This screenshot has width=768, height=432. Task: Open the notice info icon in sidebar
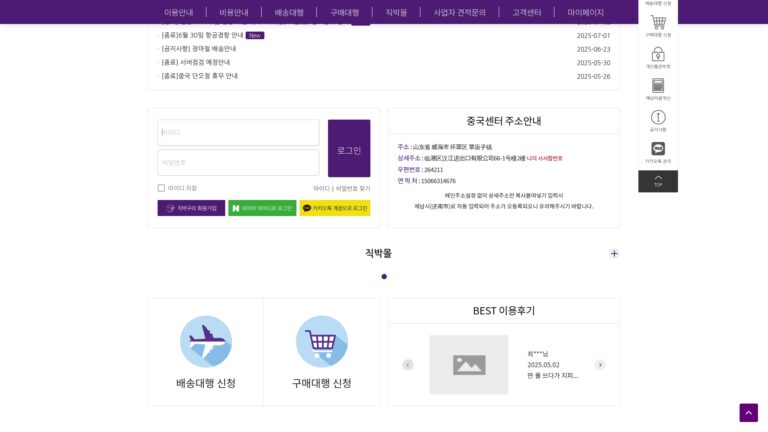click(658, 118)
